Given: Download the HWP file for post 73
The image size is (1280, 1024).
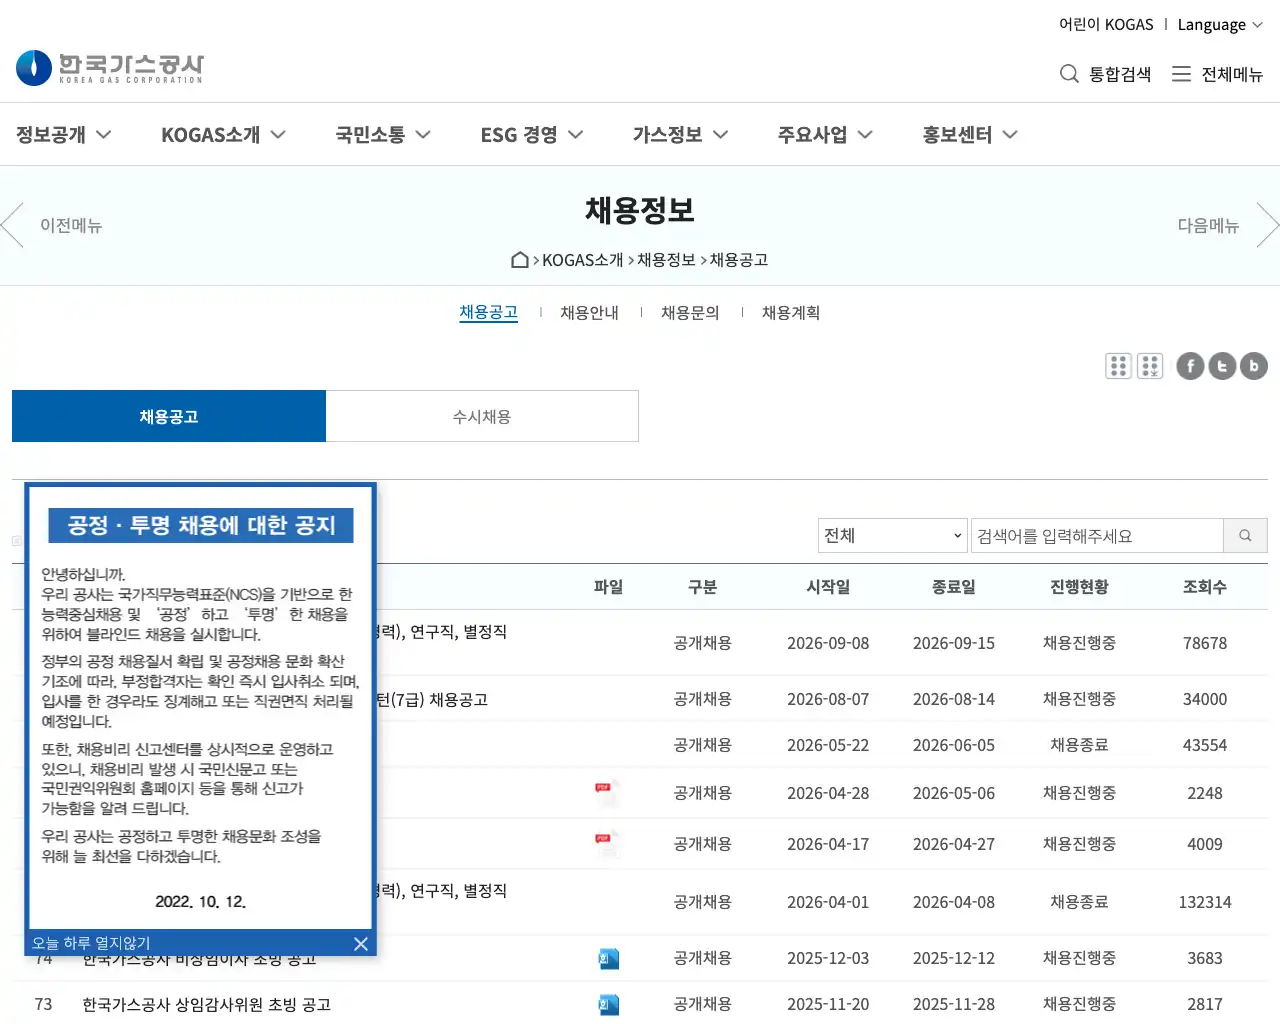Looking at the screenshot, I should click(608, 1004).
